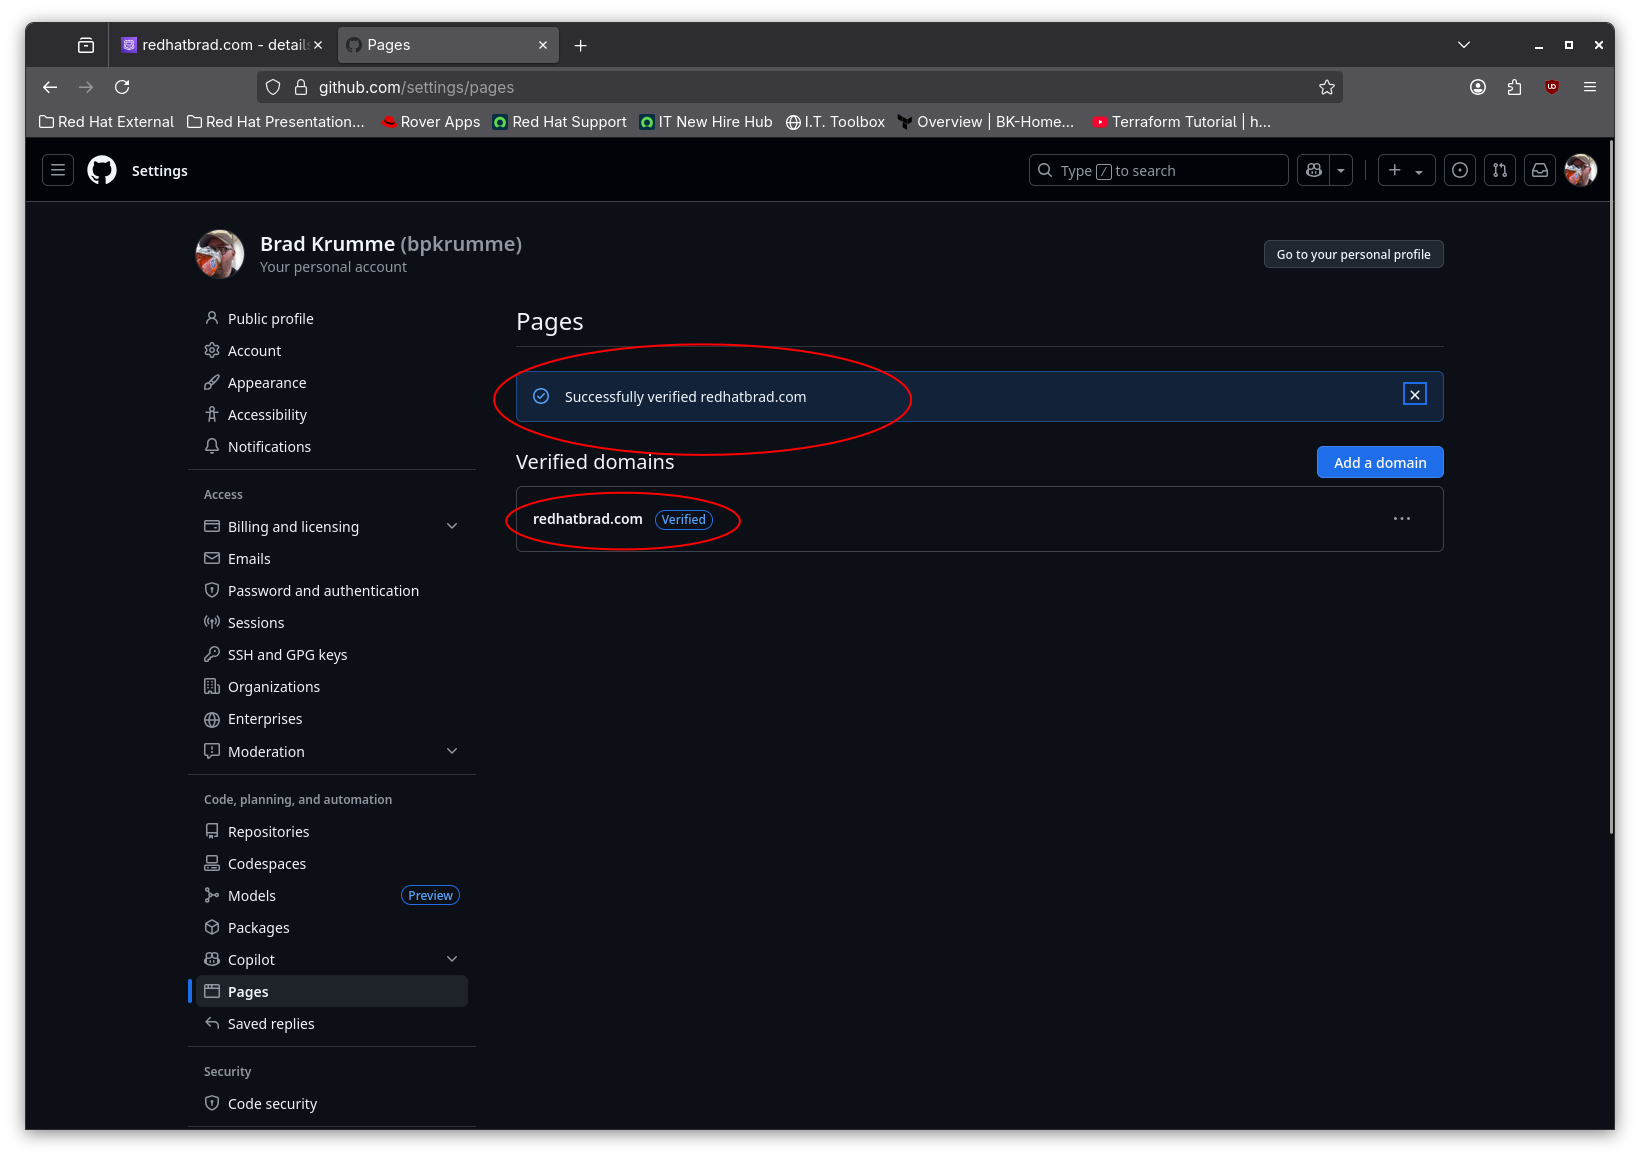The width and height of the screenshot is (1640, 1158).
Task: Click the Add a domain button
Action: (x=1380, y=463)
